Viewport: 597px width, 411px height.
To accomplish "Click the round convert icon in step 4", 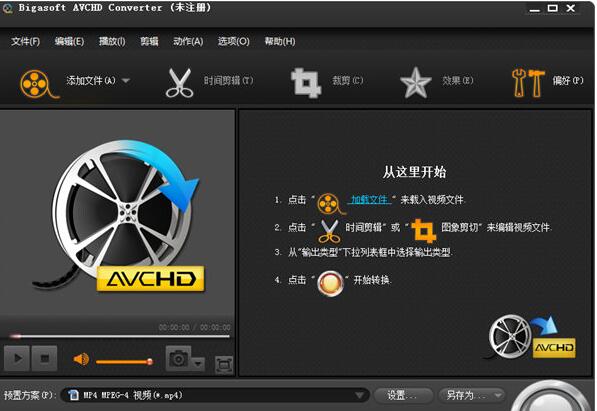I will tap(330, 283).
